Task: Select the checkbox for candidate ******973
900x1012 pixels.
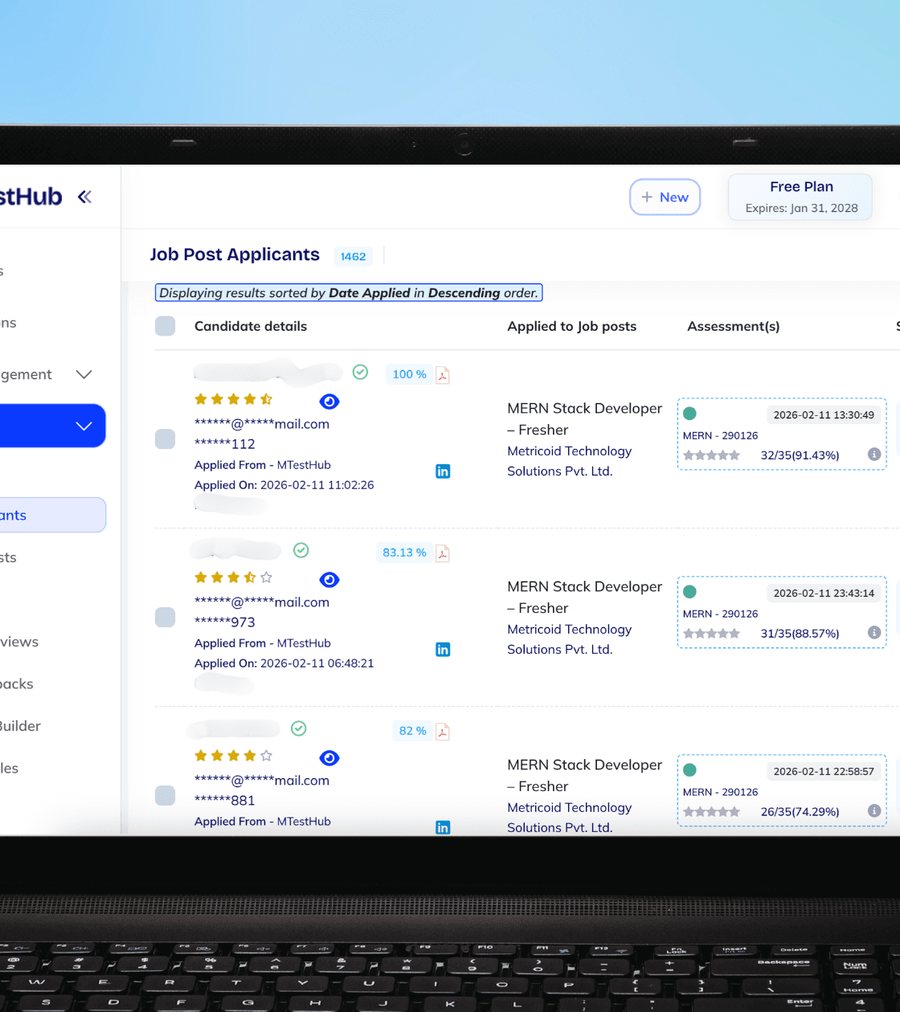Action: coord(165,617)
